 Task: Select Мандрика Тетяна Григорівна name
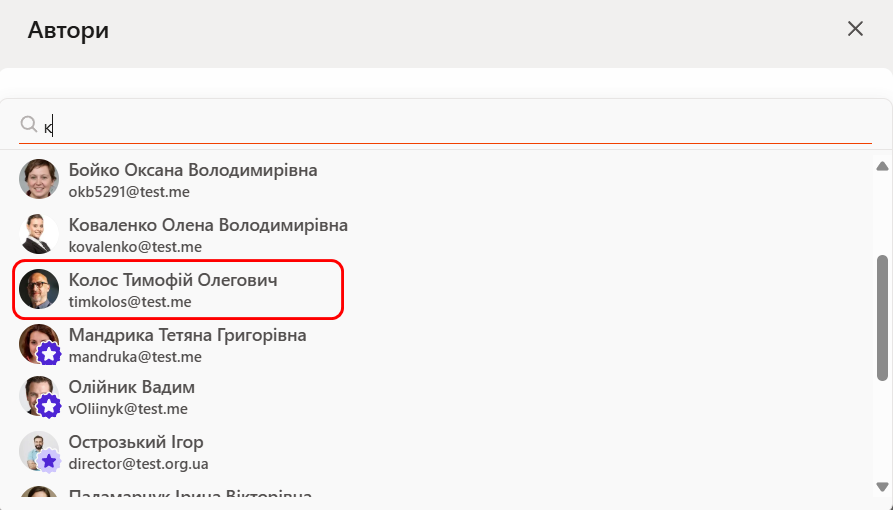coord(187,335)
